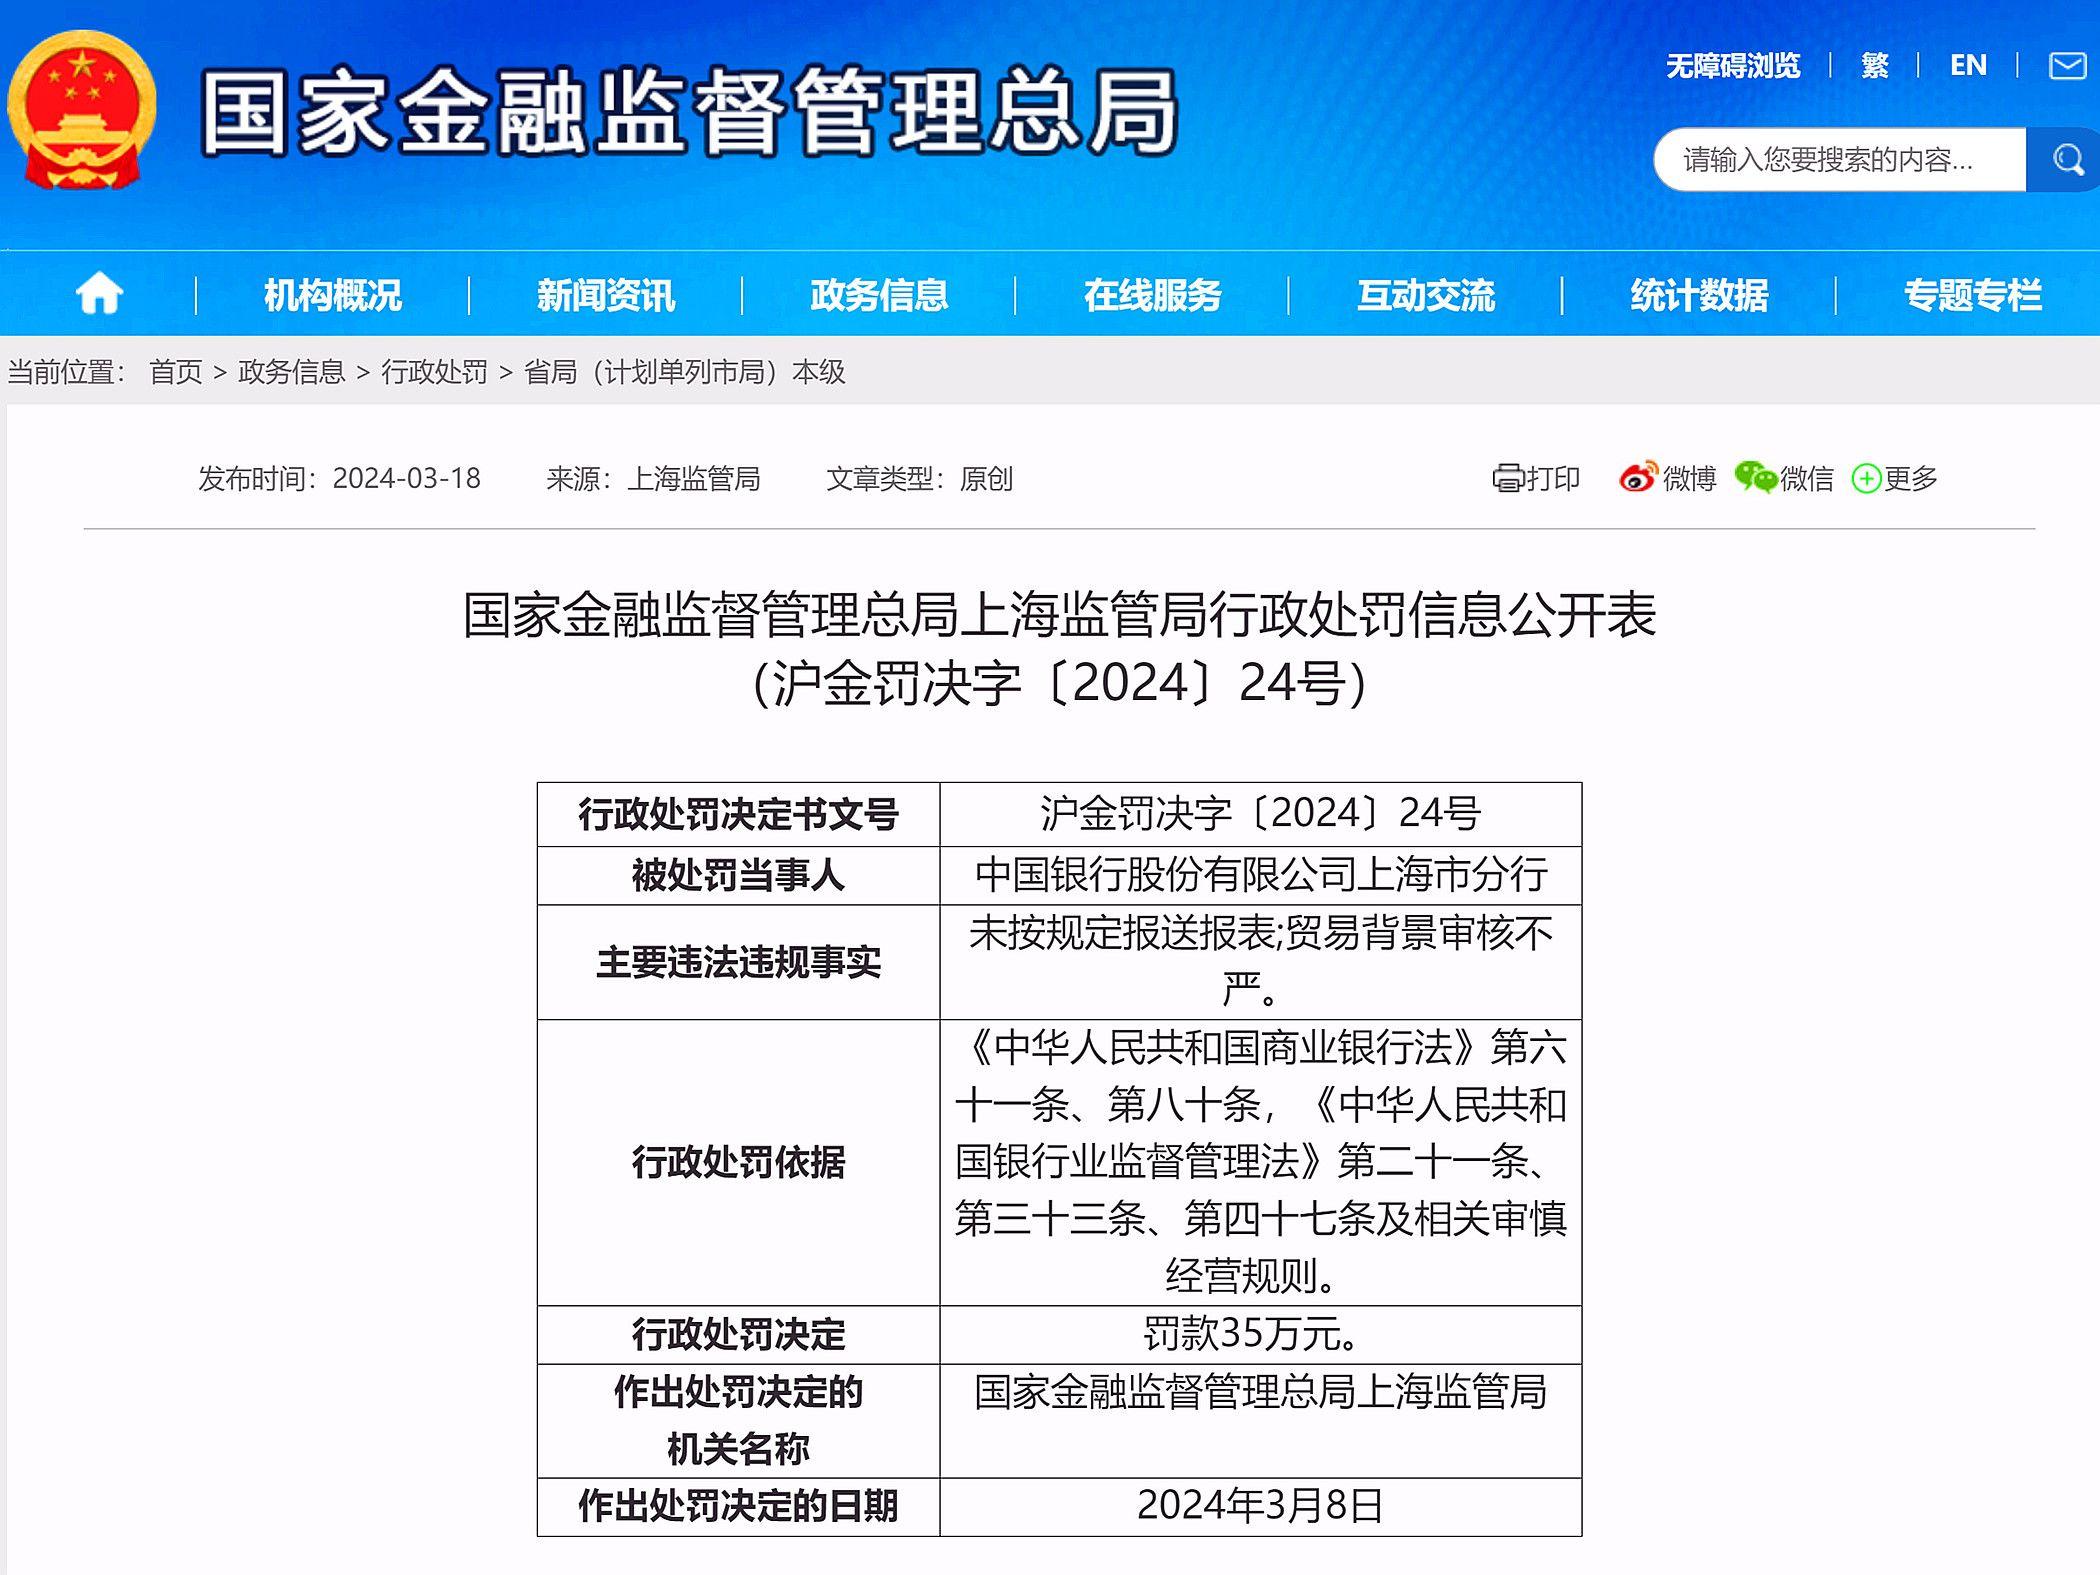2100x1575 pixels.
Task: Click cell 国家金融监督管理总局上海监管局
Action: click(1260, 1420)
